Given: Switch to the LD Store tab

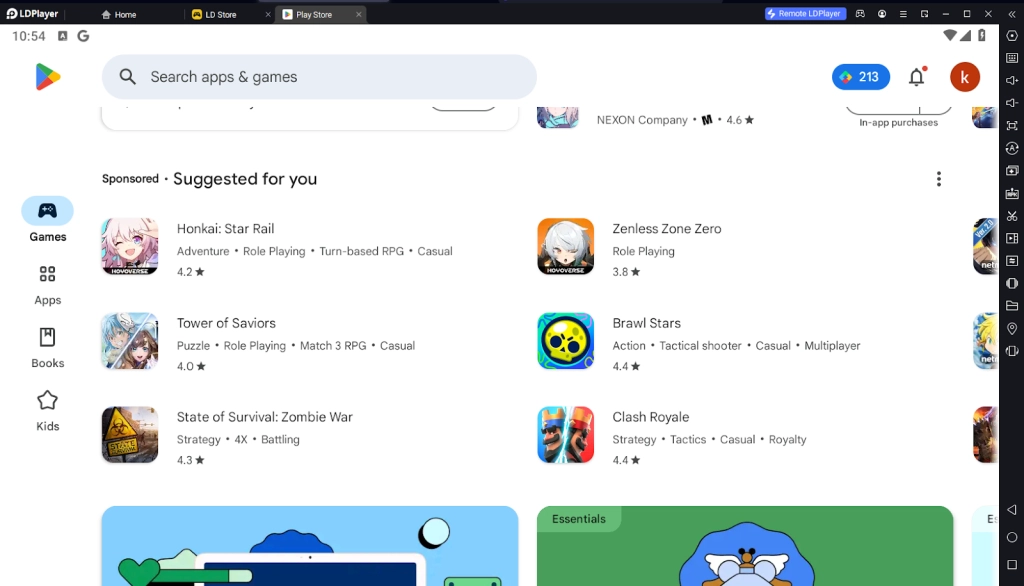Looking at the screenshot, I should click(220, 15).
